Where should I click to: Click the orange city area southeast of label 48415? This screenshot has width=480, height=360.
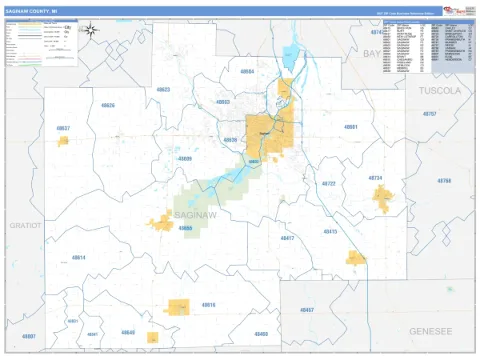pos(355,258)
